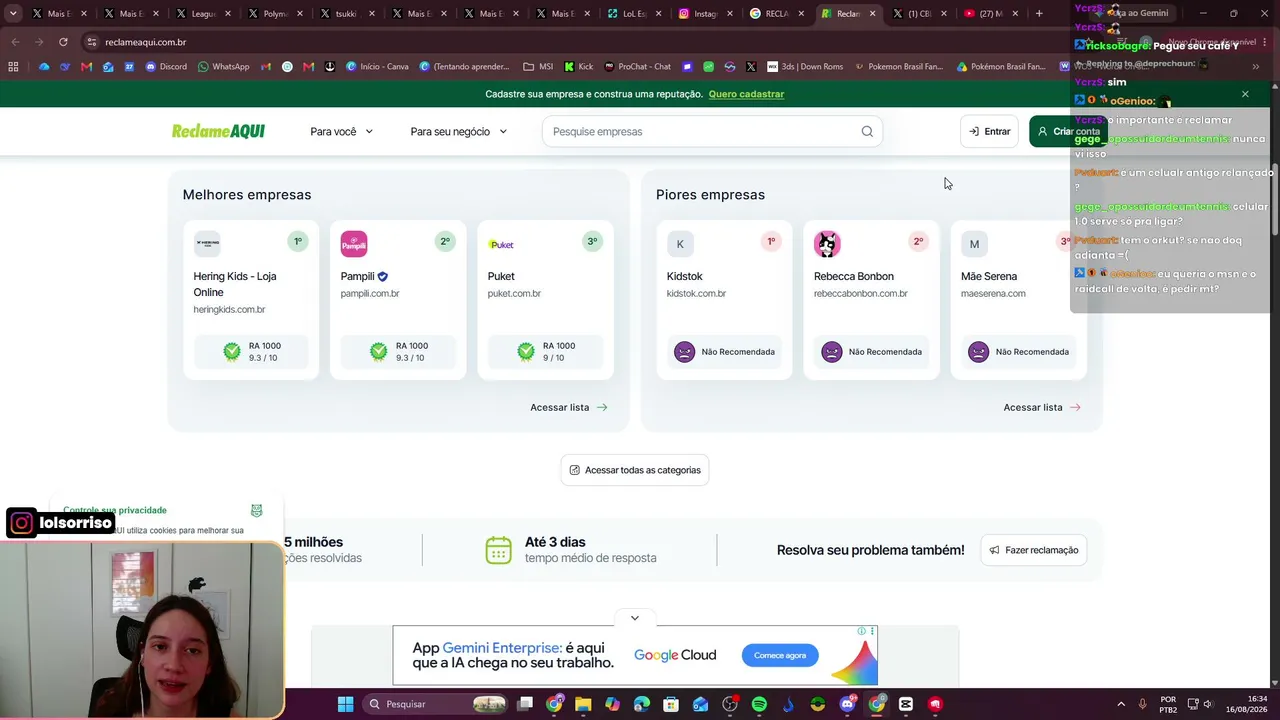Open the 3ds | Down Roms bookmark

[805, 67]
